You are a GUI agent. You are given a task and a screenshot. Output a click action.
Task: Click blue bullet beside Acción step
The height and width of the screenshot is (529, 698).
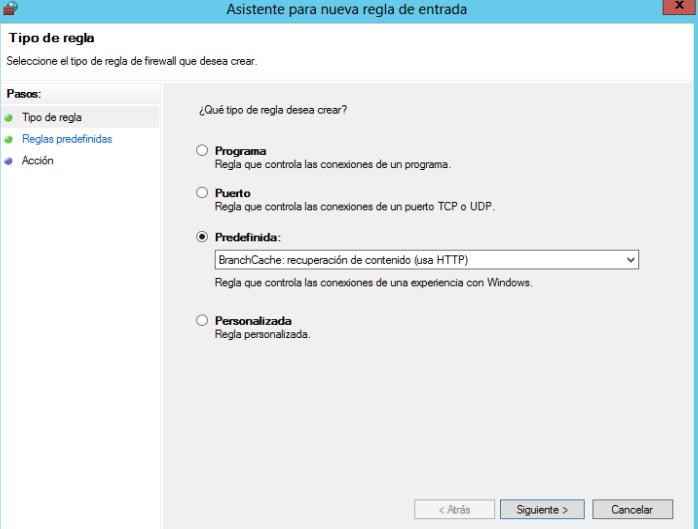[9, 160]
